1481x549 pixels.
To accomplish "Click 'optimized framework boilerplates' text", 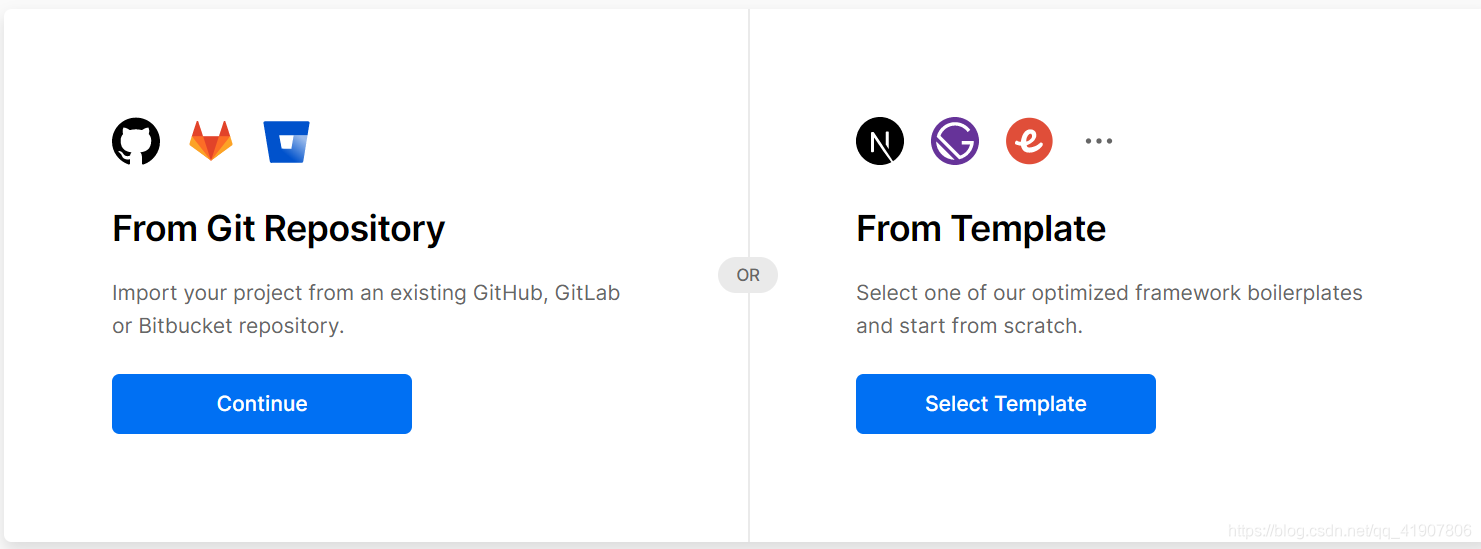I will coord(1197,294).
